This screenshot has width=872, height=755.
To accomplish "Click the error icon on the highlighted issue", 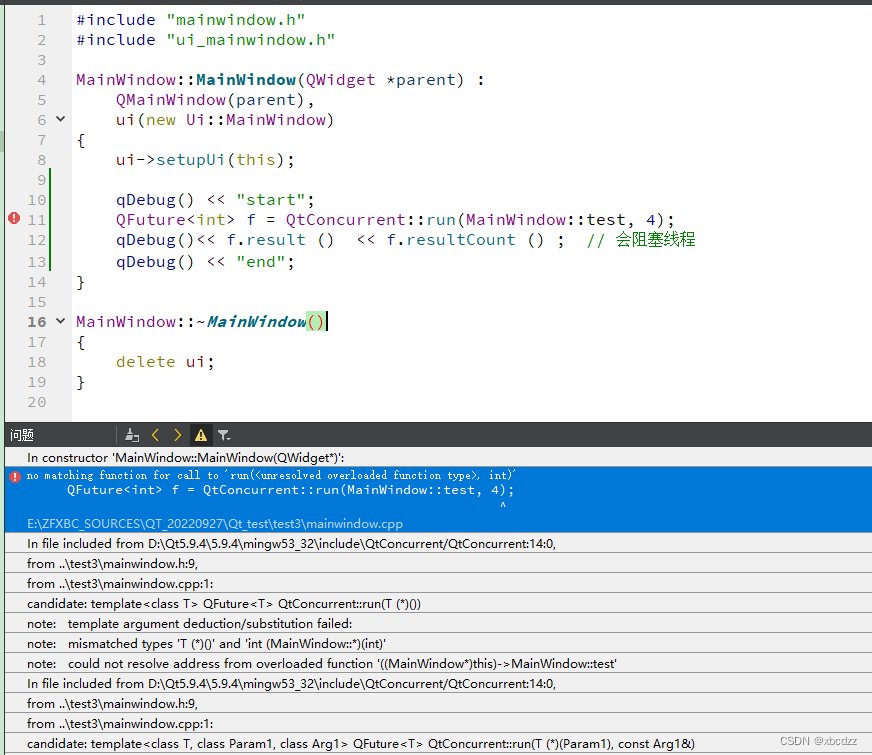I will pos(13,477).
